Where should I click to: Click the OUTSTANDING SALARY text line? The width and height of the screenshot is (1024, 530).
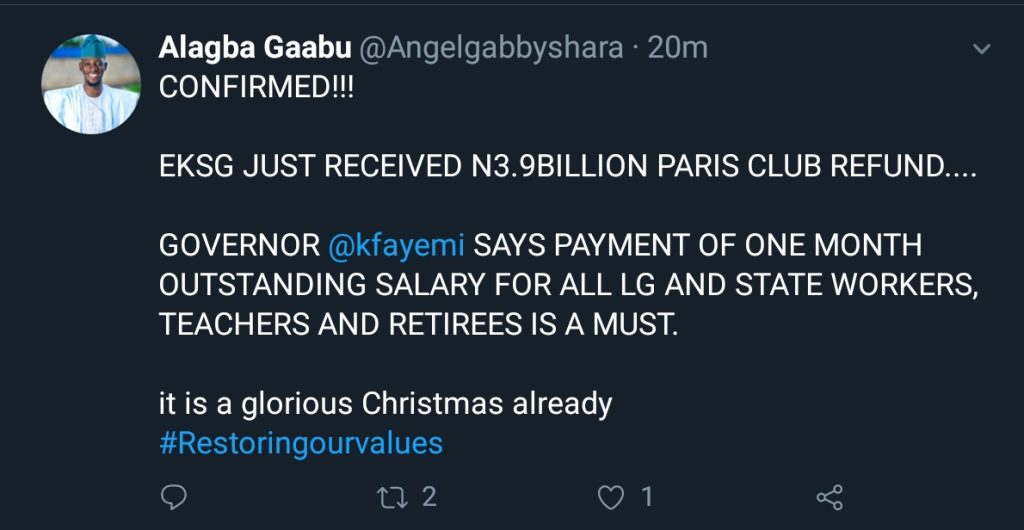566,285
